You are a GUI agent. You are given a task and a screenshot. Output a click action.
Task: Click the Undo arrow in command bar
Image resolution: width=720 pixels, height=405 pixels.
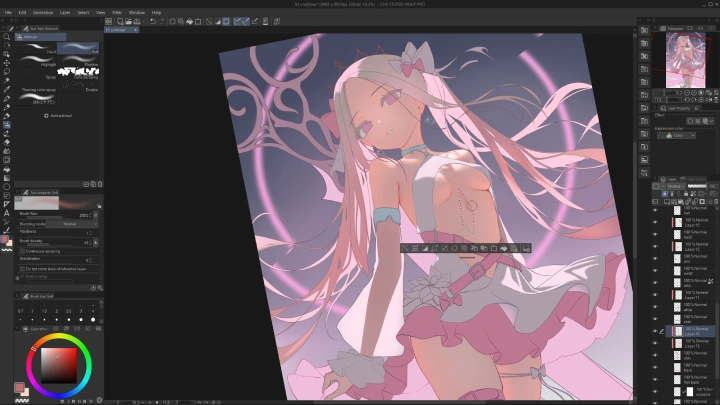point(153,22)
